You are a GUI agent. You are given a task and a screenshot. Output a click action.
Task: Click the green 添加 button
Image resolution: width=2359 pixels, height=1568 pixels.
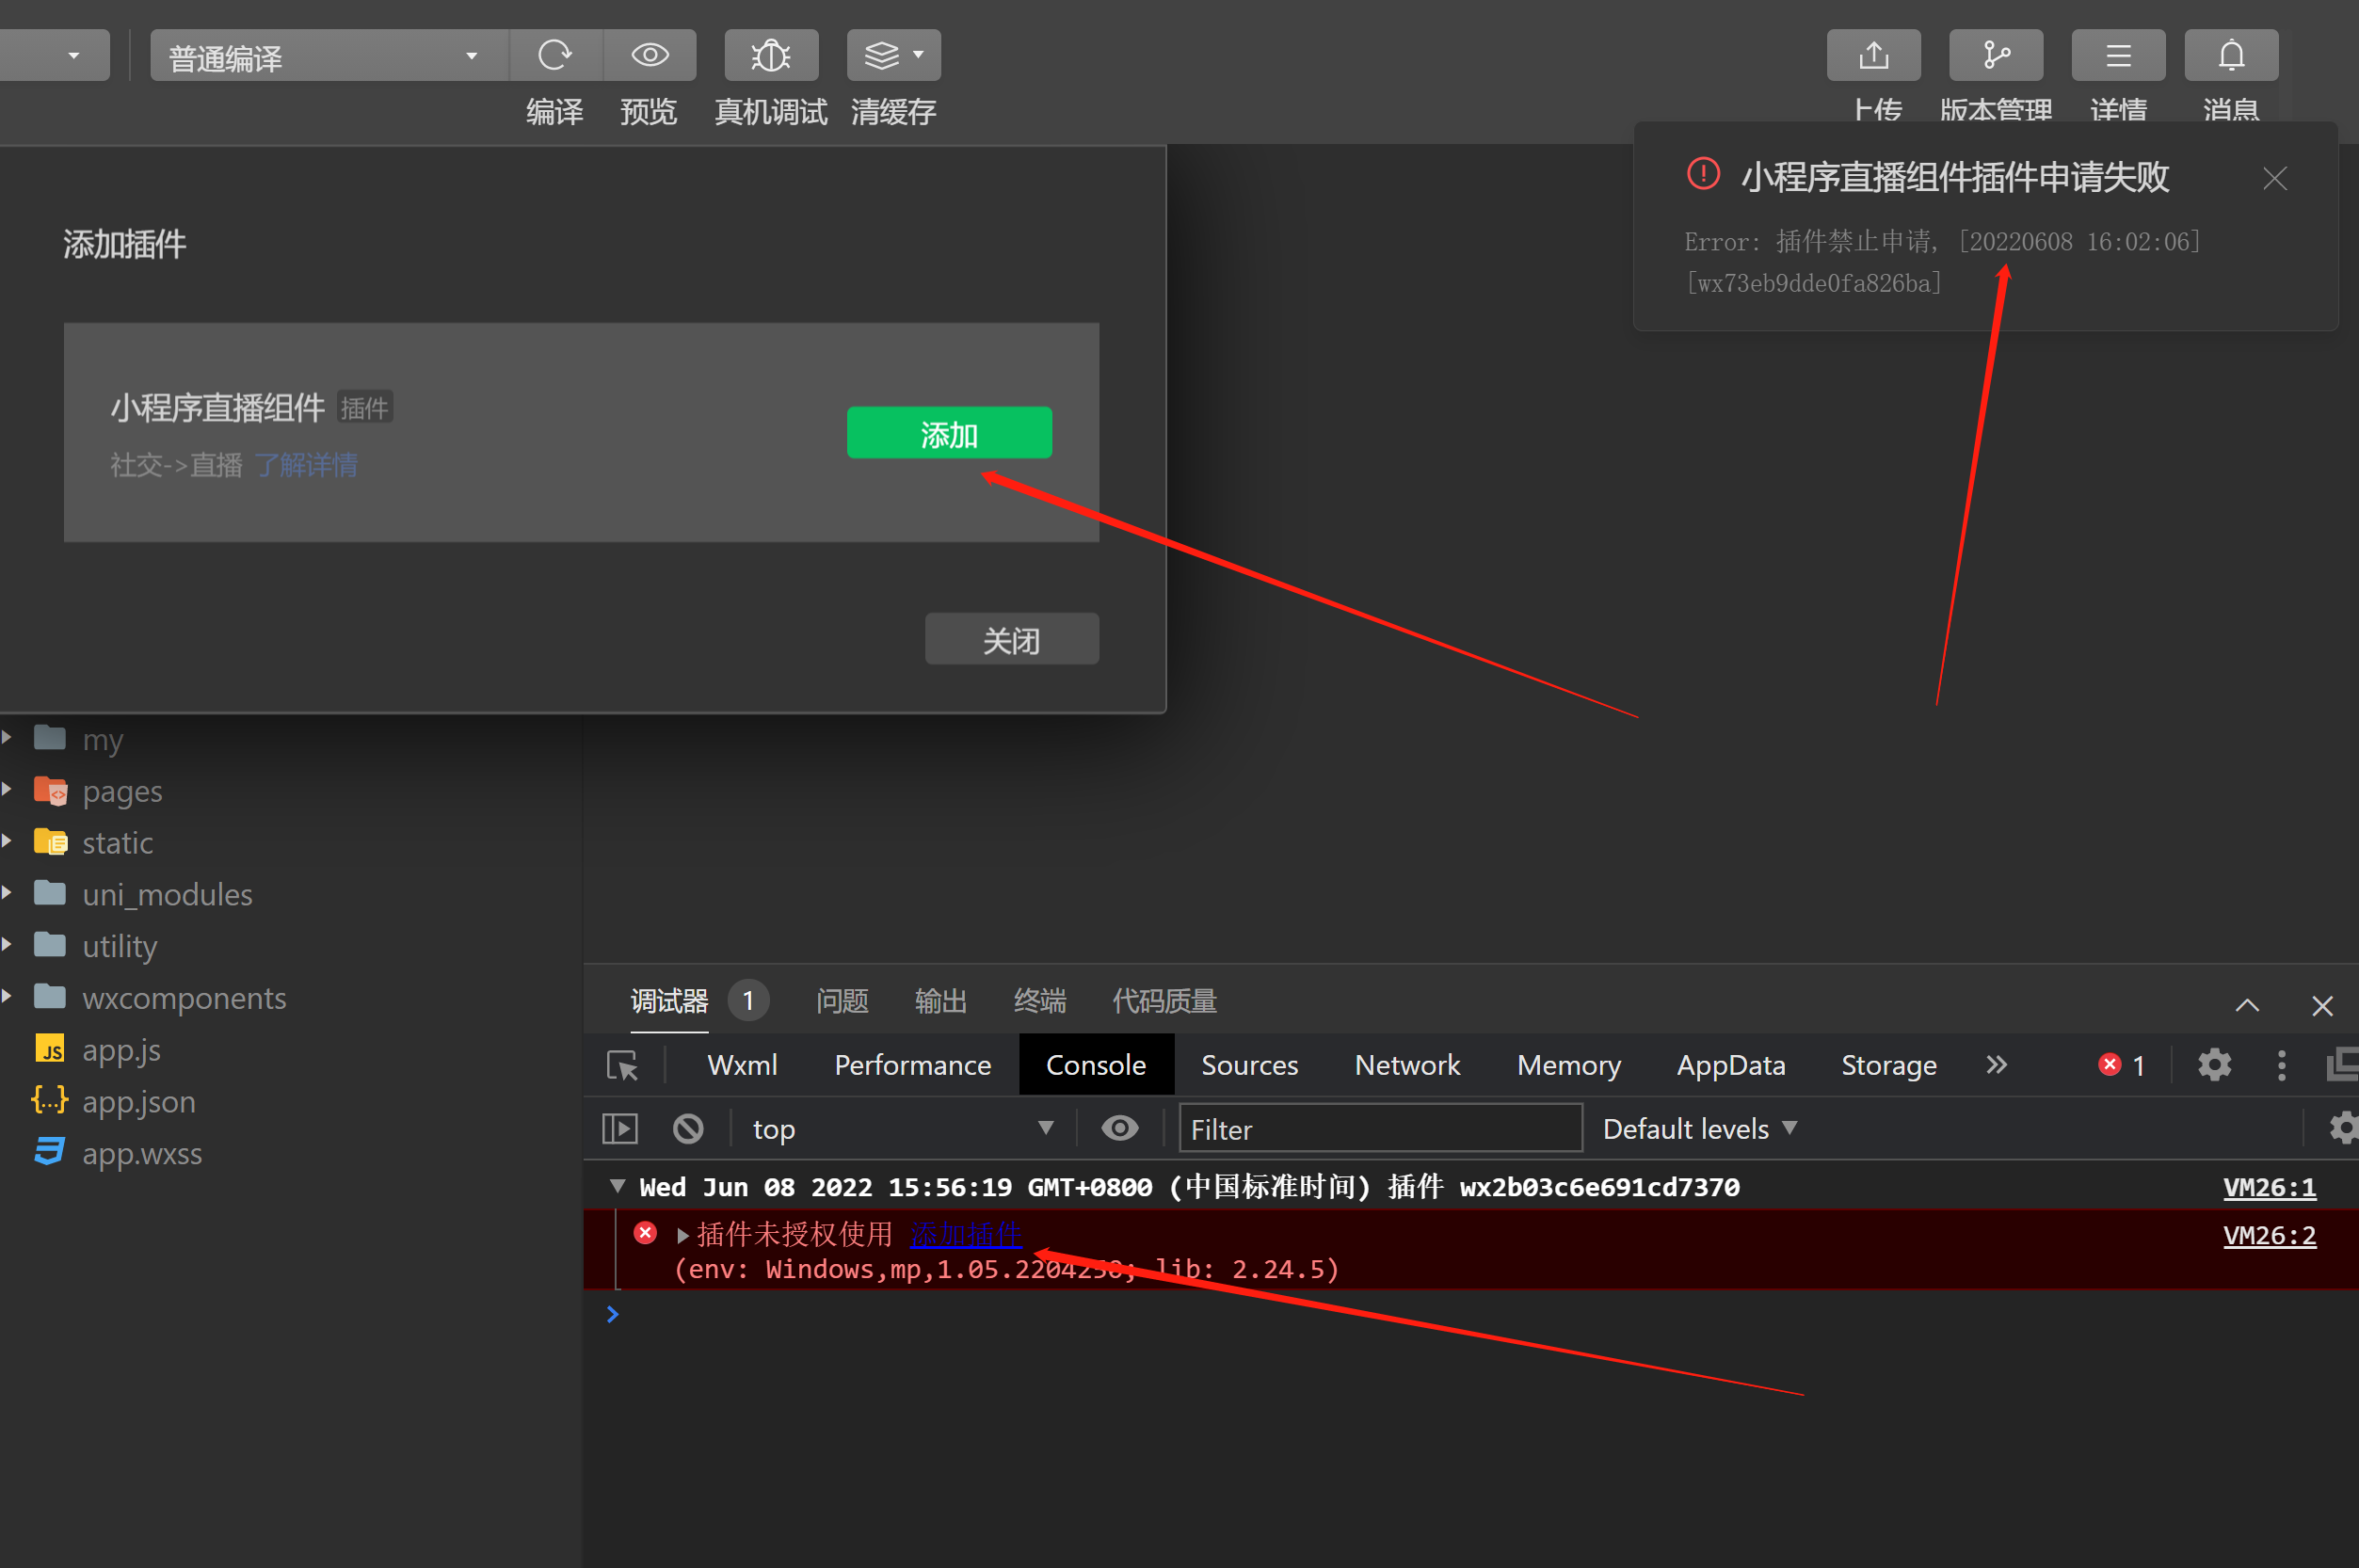click(948, 434)
